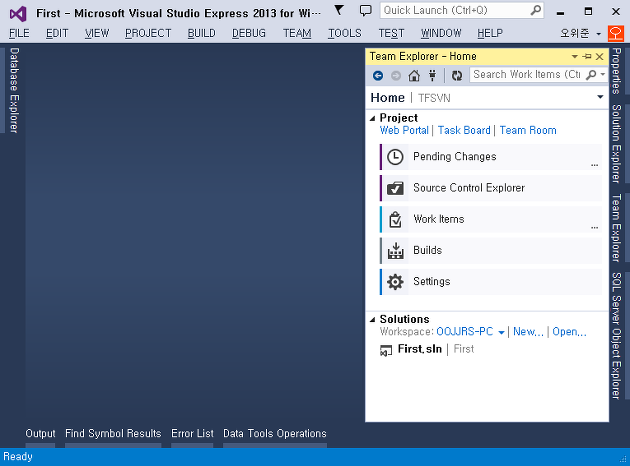Viewport: 630px width, 466px height.
Task: Open the PROJECT menu
Action: point(148,33)
